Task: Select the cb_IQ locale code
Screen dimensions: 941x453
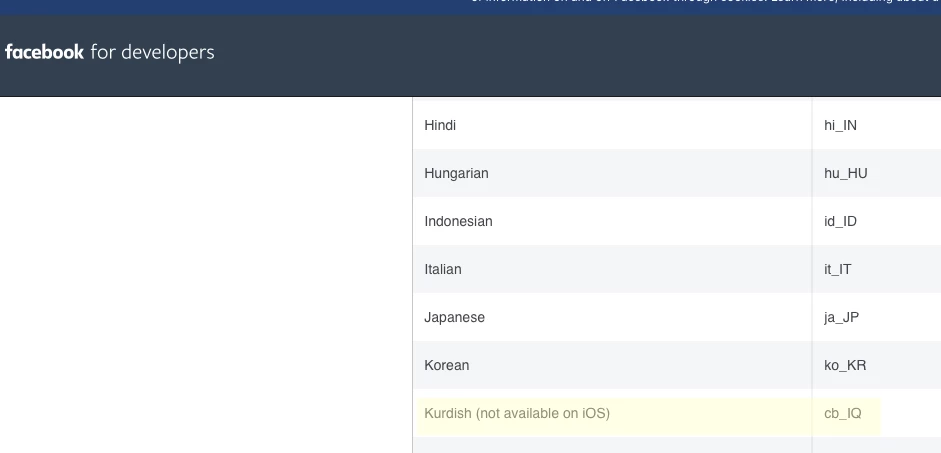Action: point(843,413)
